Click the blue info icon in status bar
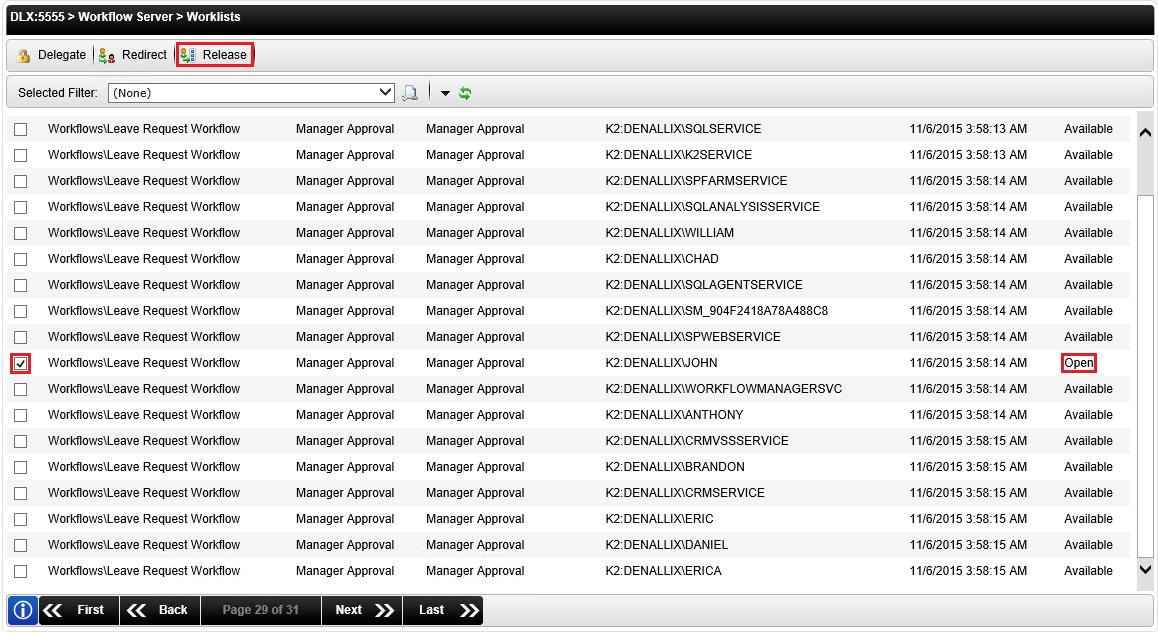This screenshot has height=633, width=1158. click(21, 610)
